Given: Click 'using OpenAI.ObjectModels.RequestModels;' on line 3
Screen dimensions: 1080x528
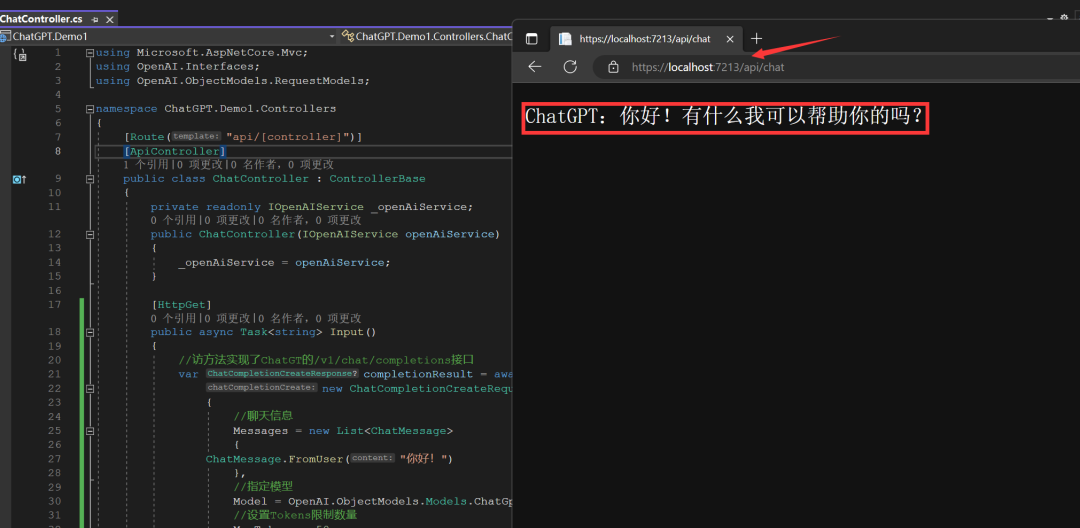Looking at the screenshot, I should click(x=233, y=81).
